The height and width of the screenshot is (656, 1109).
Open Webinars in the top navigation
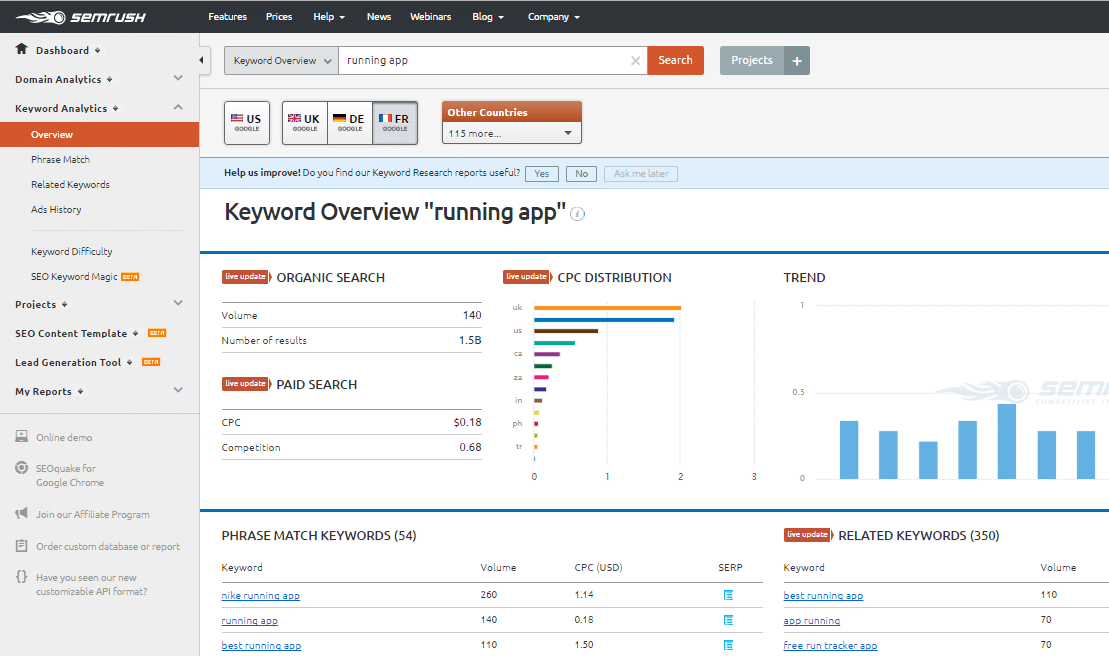(x=431, y=17)
